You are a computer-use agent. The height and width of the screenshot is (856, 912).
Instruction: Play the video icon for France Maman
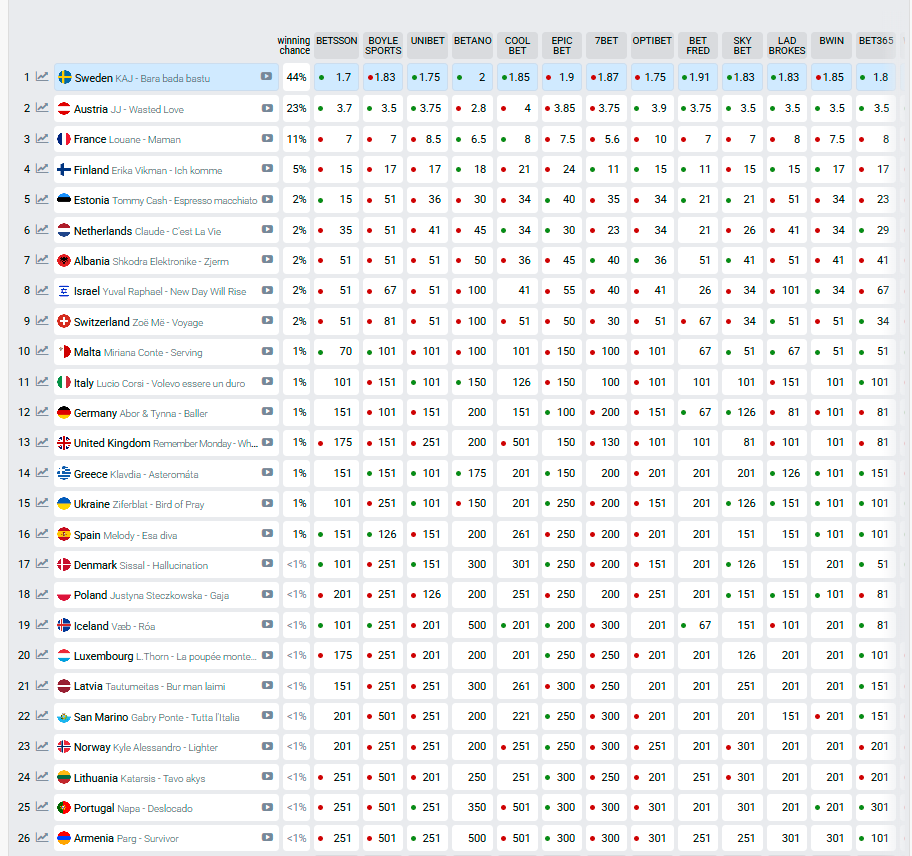[267, 138]
